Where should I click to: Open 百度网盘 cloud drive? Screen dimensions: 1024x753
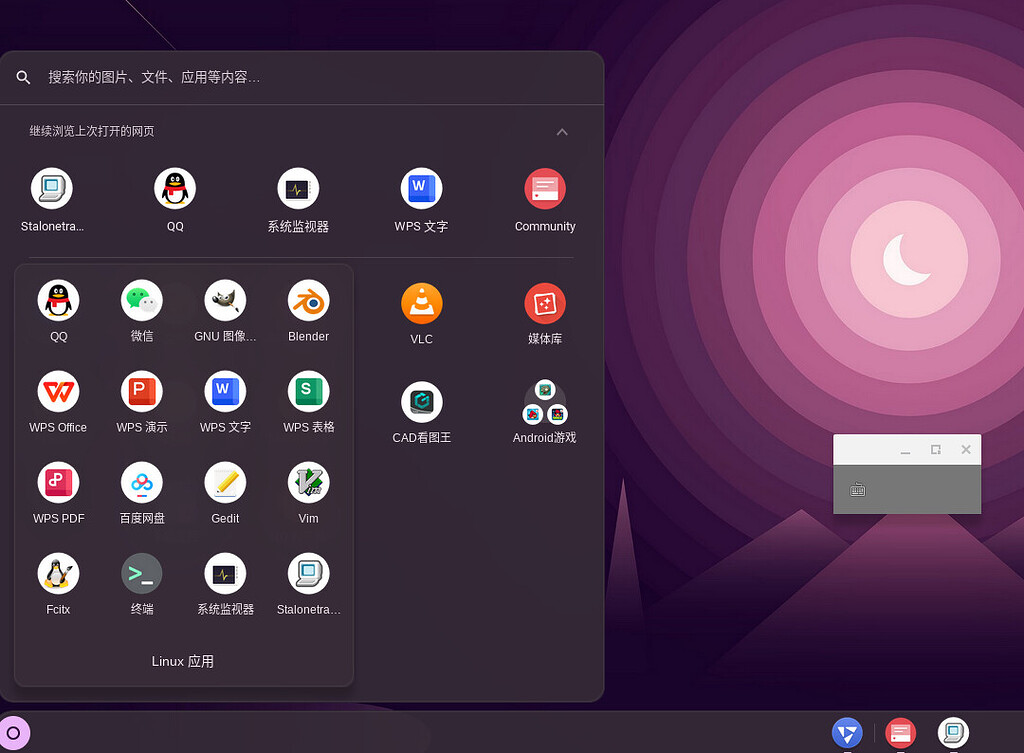click(141, 483)
